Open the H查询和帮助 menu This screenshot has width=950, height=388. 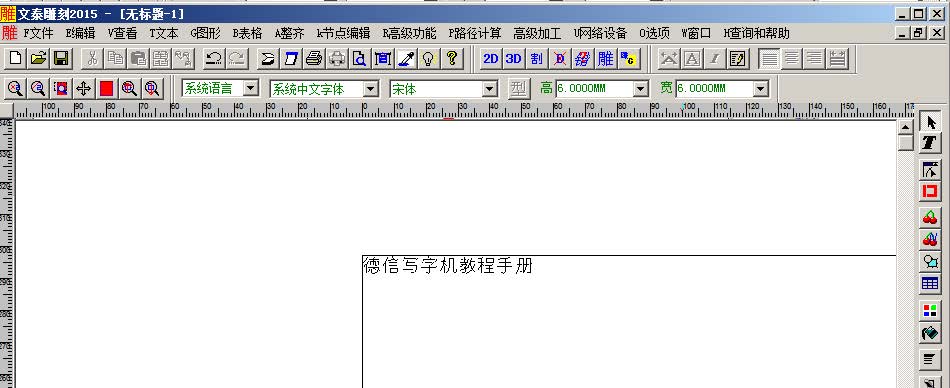click(756, 33)
